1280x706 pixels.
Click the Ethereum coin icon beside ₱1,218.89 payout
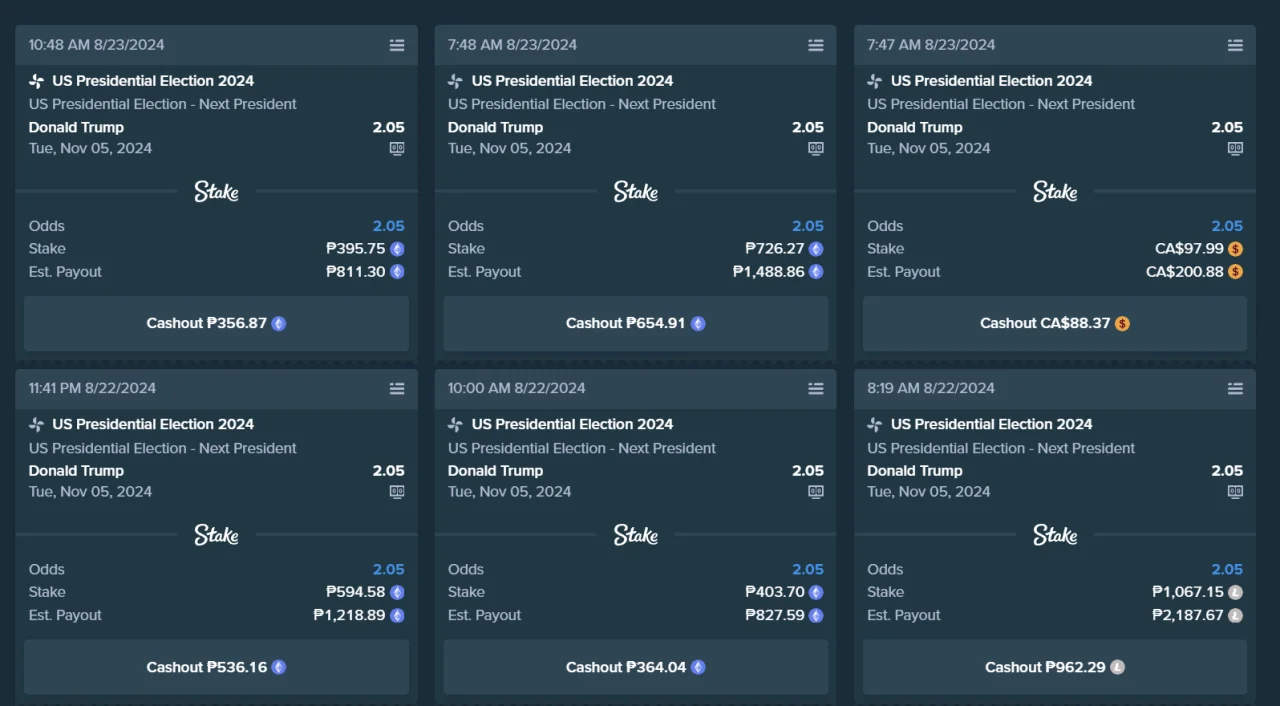397,615
